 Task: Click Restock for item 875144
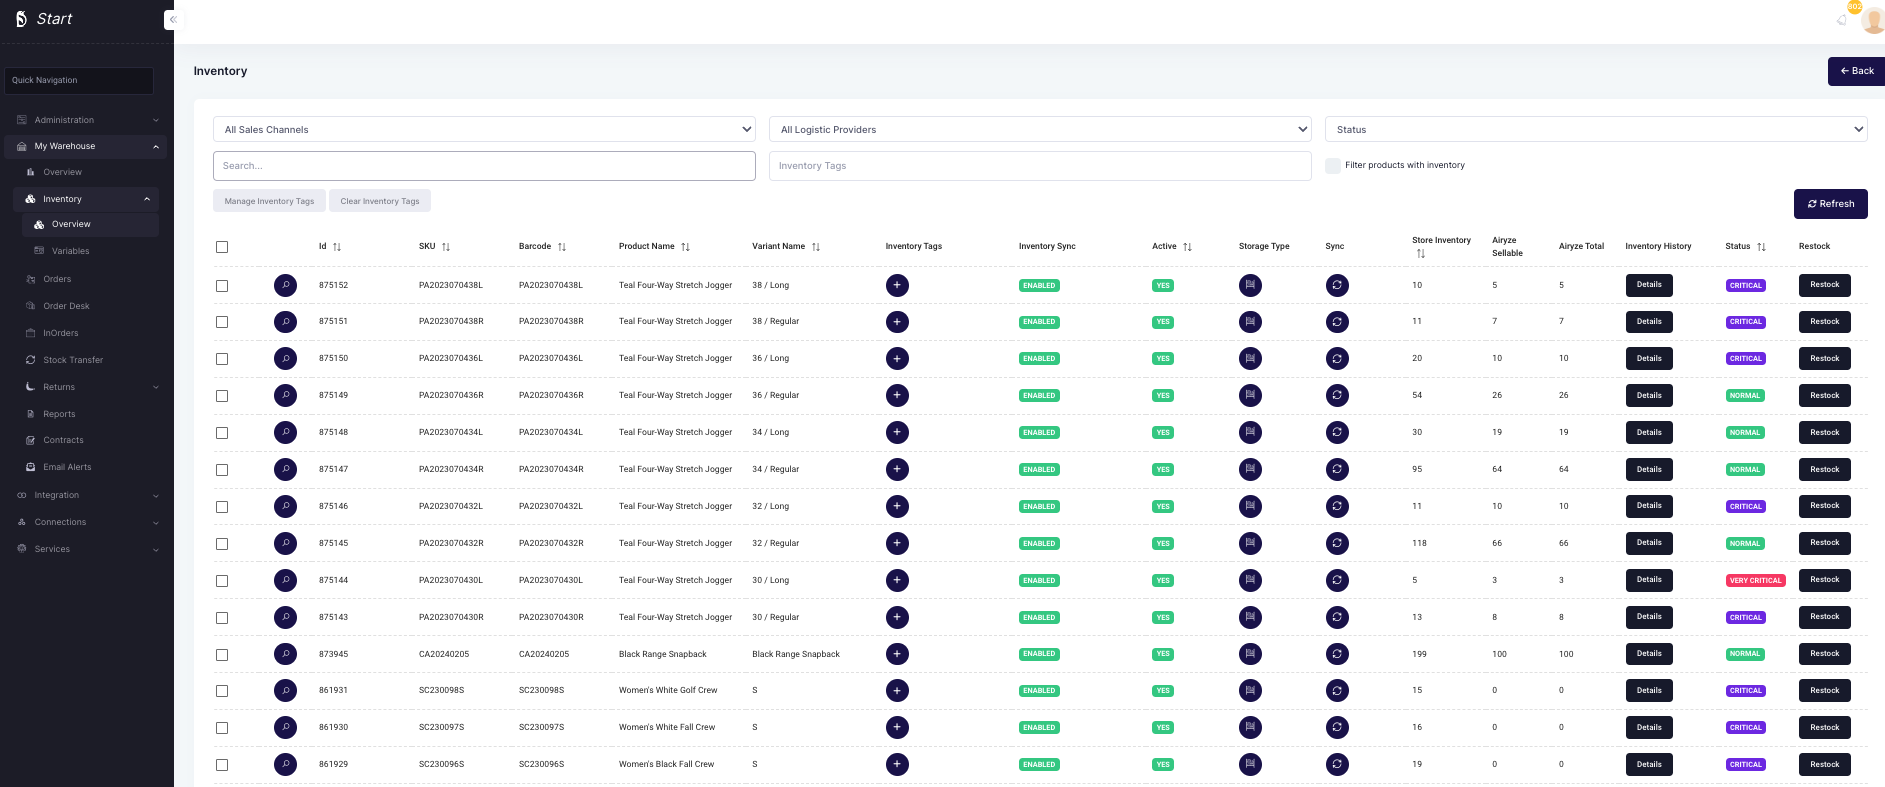coord(1824,580)
